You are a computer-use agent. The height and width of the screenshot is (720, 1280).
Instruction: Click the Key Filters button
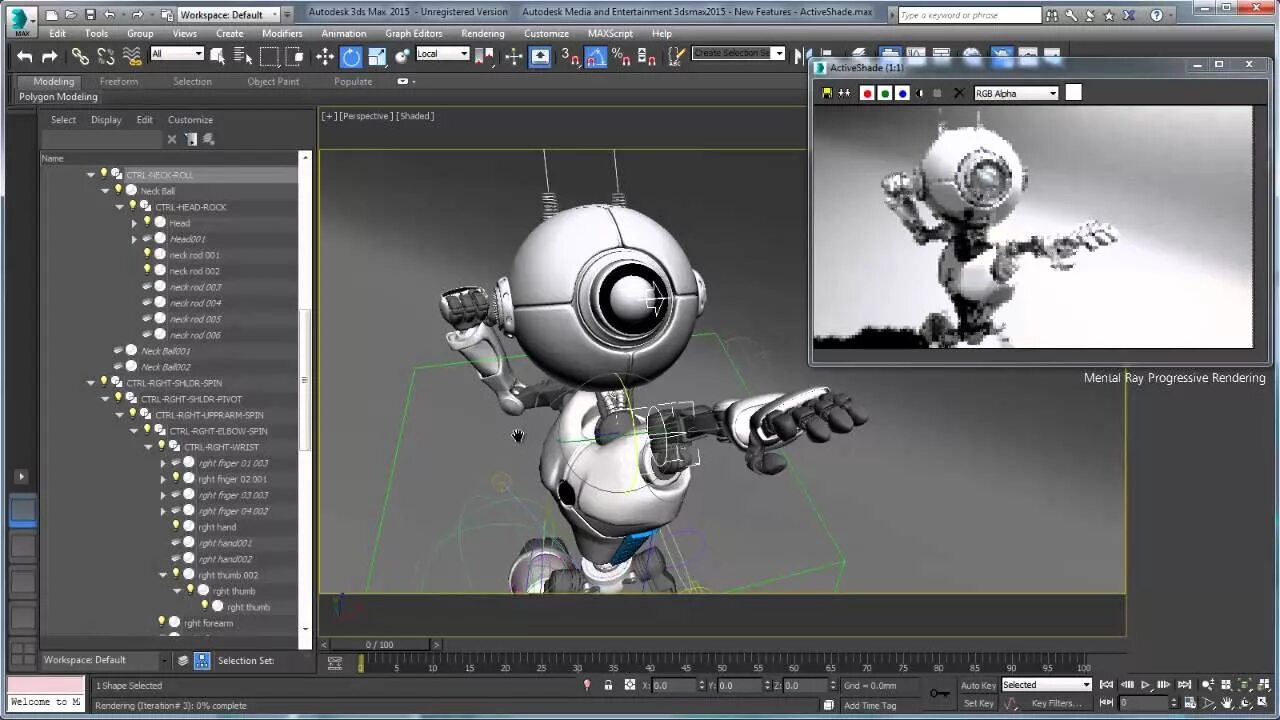coord(1056,703)
